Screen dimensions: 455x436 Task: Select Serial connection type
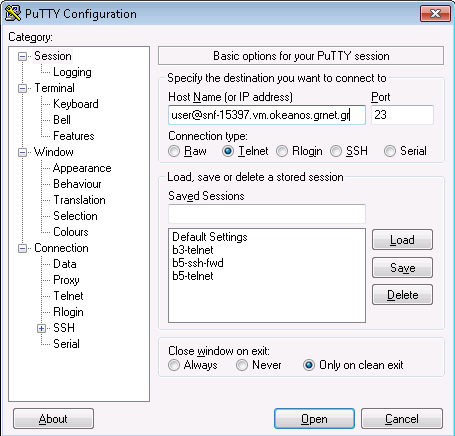click(405, 151)
